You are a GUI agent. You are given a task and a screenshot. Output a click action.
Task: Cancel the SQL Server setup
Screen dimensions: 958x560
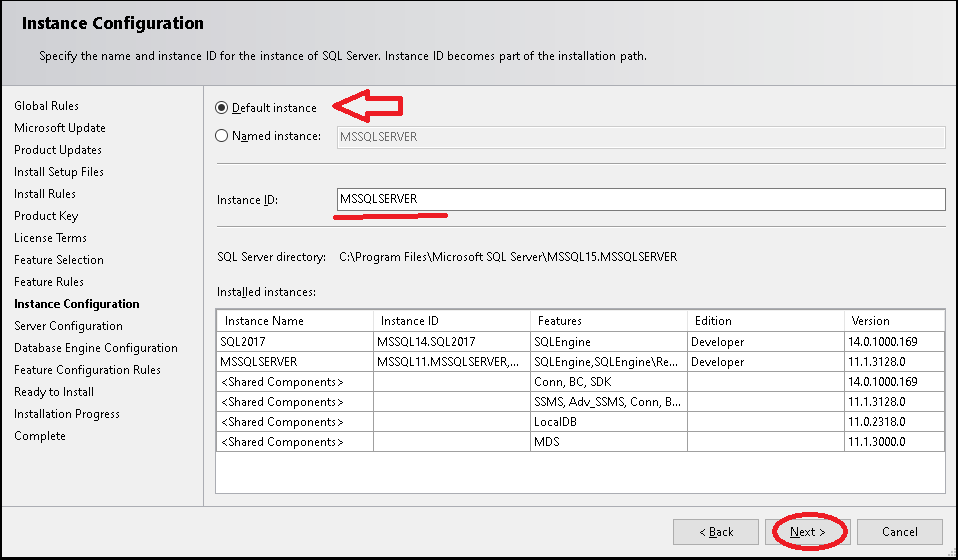(900, 532)
